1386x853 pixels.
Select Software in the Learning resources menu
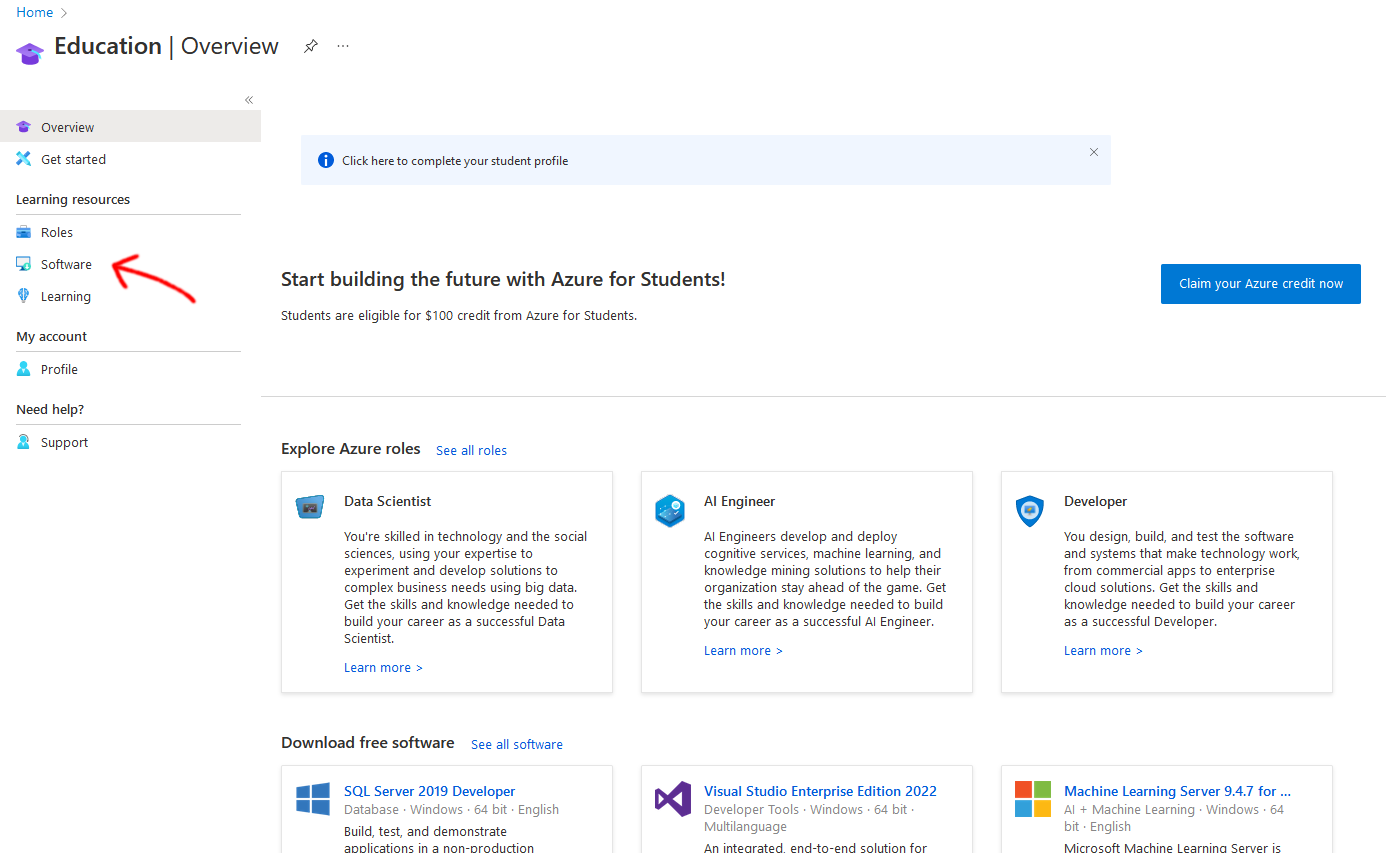[66, 264]
